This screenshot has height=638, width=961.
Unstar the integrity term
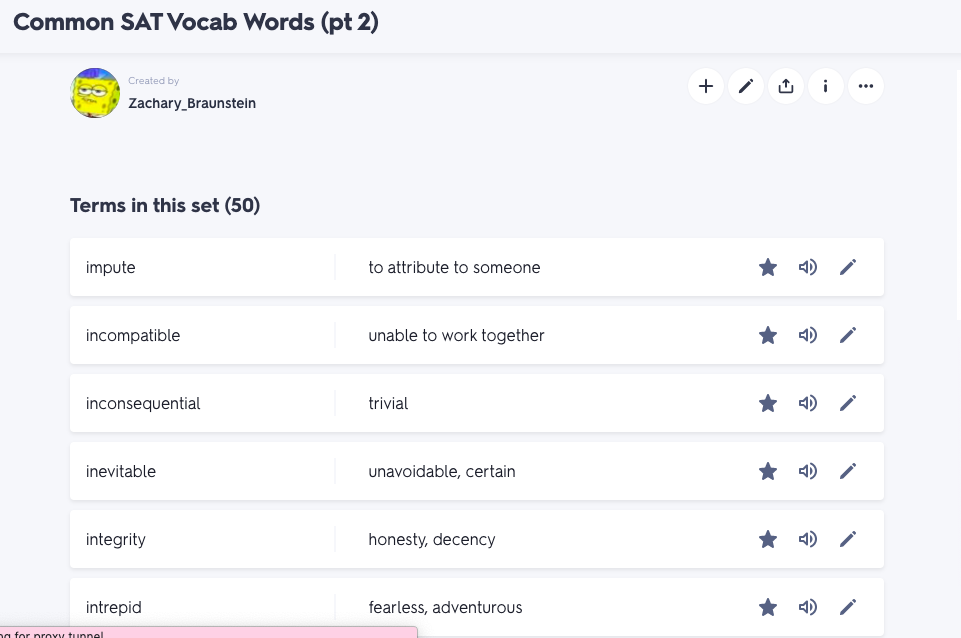tap(768, 539)
